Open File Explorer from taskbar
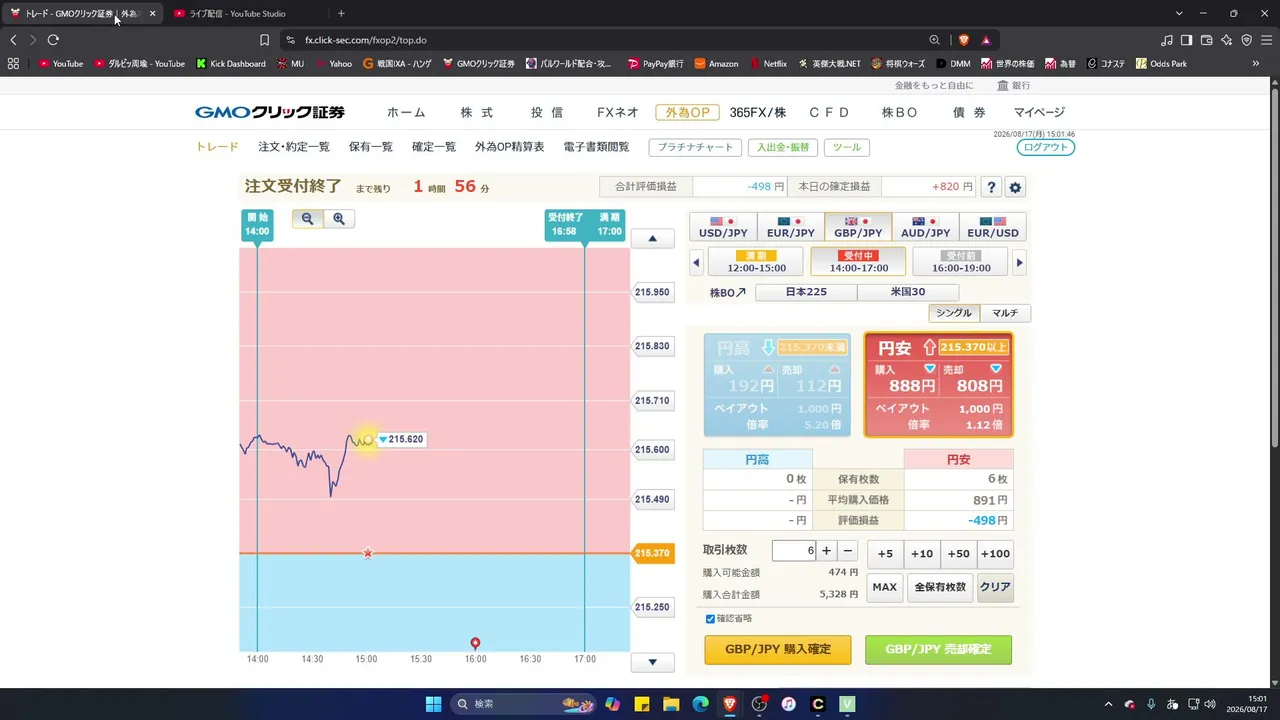 (x=671, y=704)
